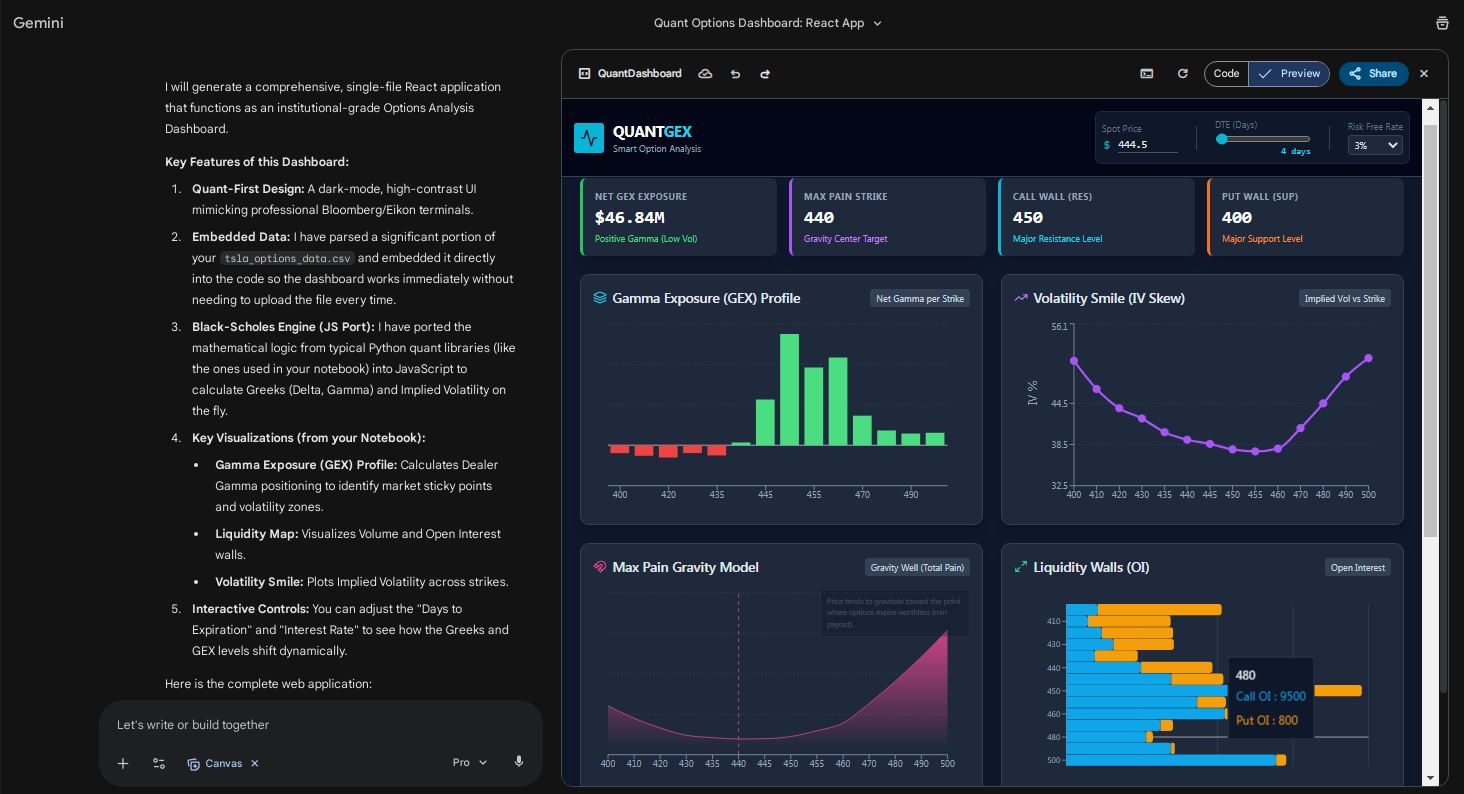Image resolution: width=1464 pixels, height=794 pixels.
Task: Click the Volatility Smile trend icon
Action: coord(1021,297)
